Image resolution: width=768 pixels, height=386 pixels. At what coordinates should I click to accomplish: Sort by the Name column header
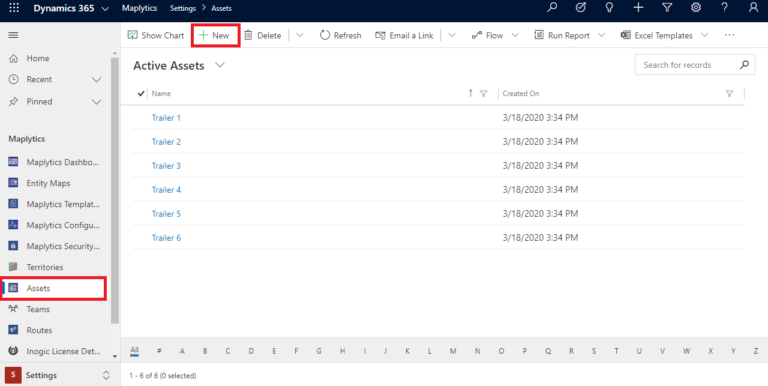162,94
